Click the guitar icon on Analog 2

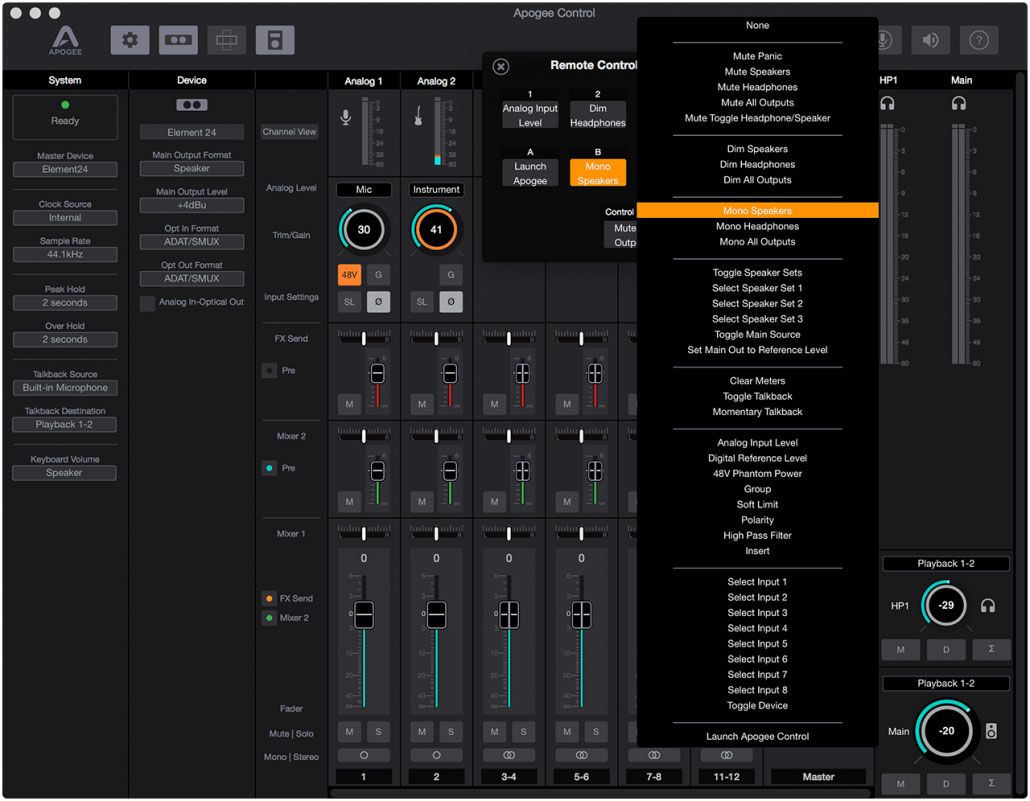tap(418, 116)
